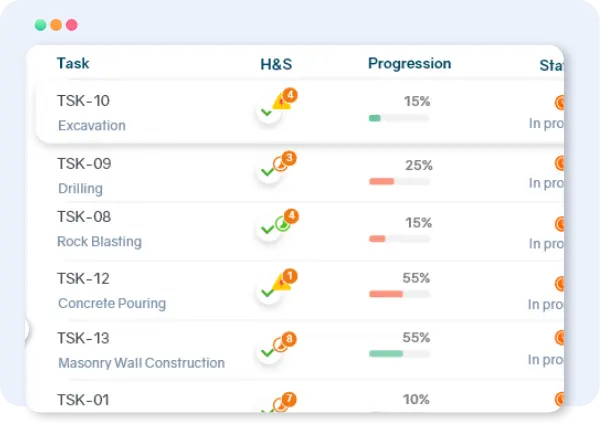Click the orange status icon for TSK-12

click(559, 284)
